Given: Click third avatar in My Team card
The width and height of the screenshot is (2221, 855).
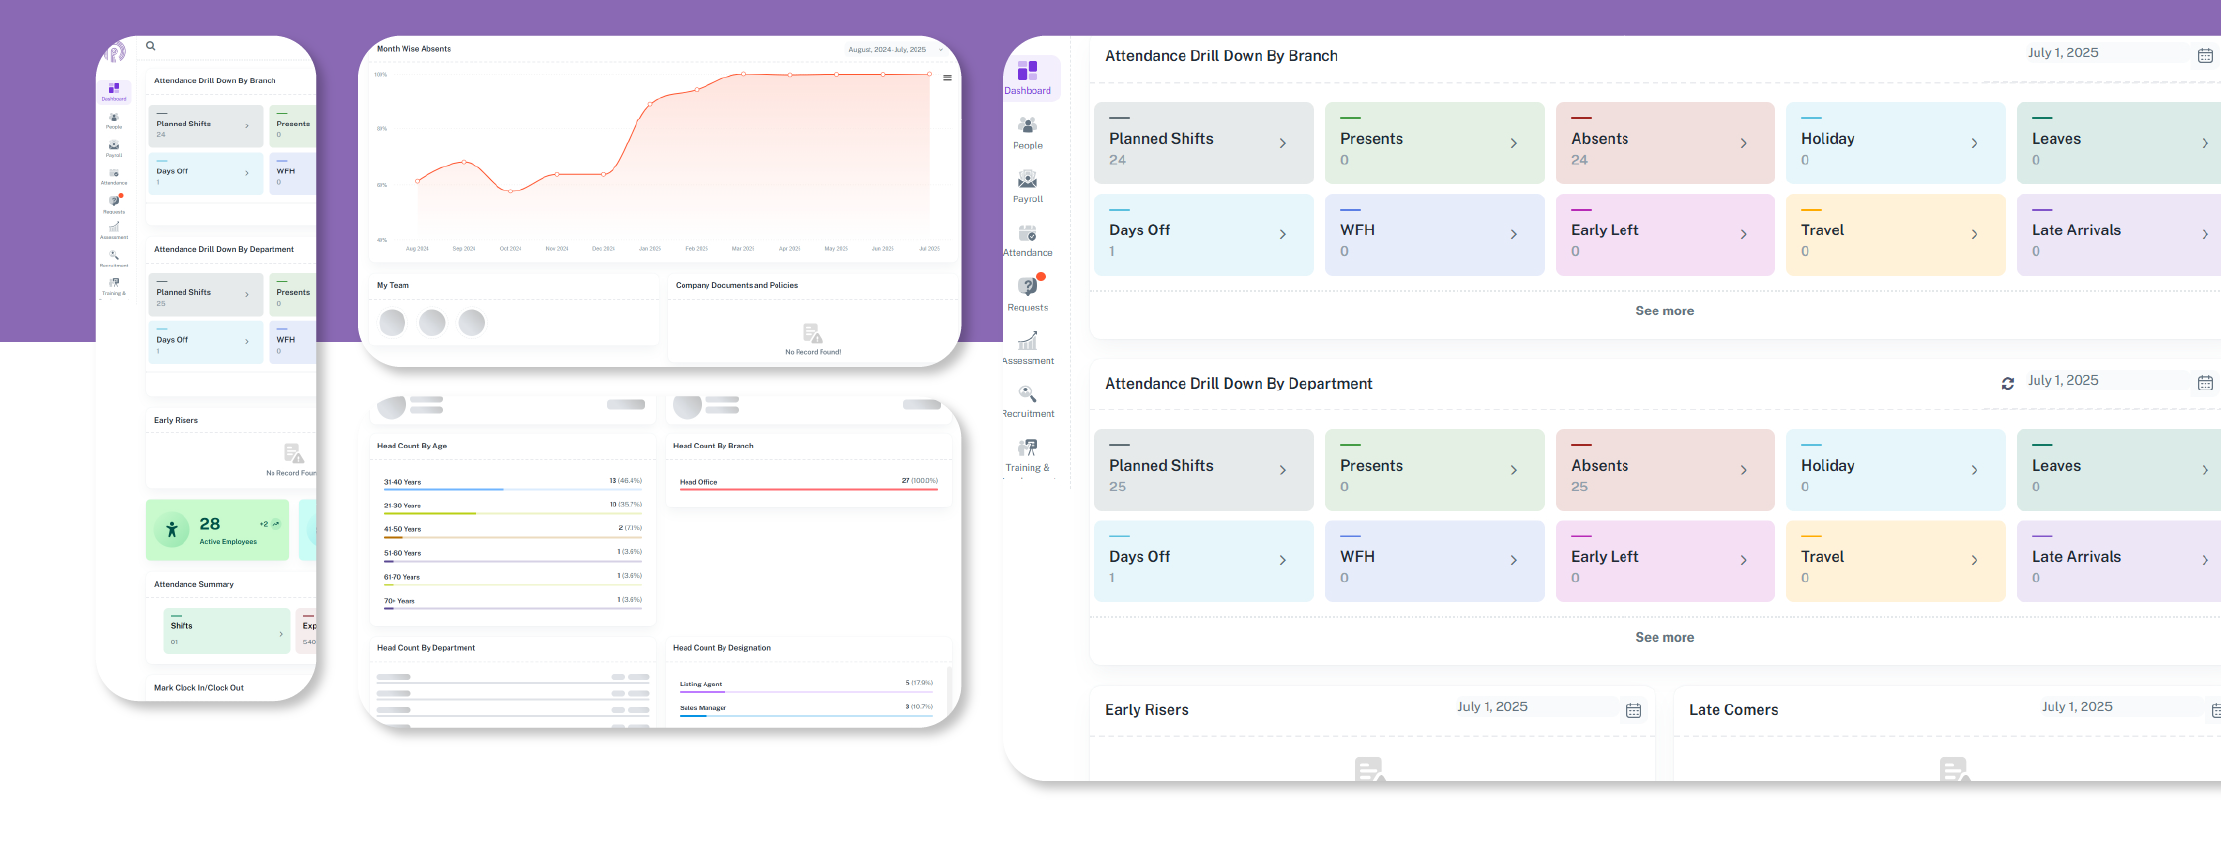Looking at the screenshot, I should click(471, 322).
